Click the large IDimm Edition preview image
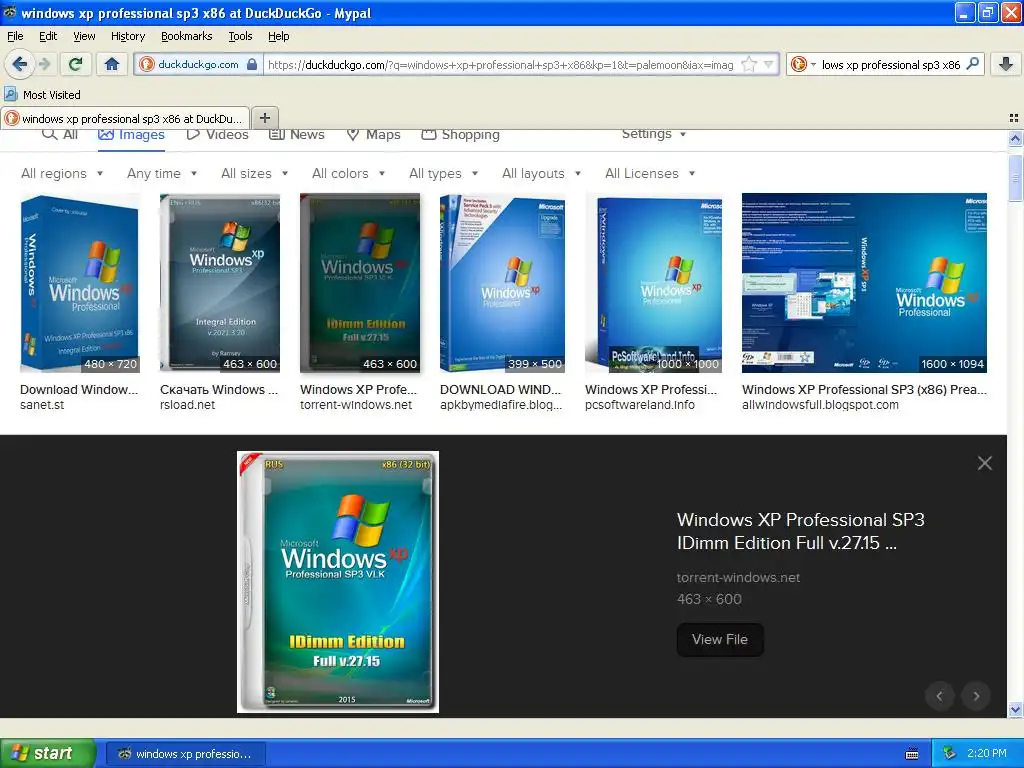The height and width of the screenshot is (768, 1024). pyautogui.click(x=338, y=582)
